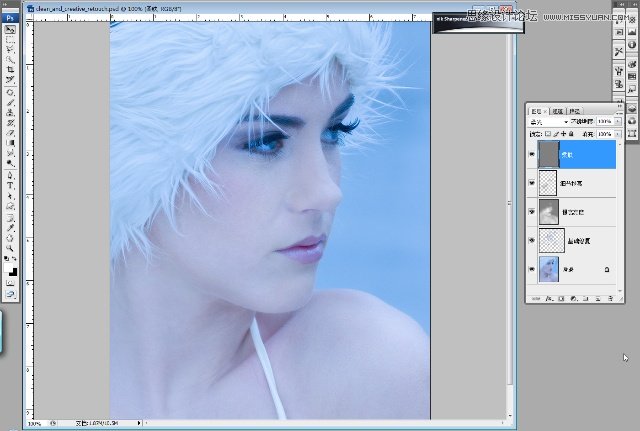Viewport: 640px width, 431px height.
Task: Select the Notes tool
Action: coord(10,218)
